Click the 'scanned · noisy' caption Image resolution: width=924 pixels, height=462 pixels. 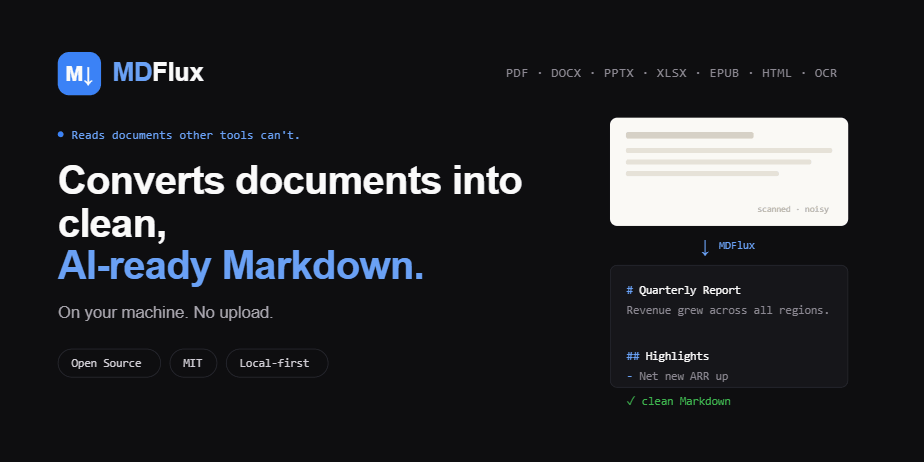tap(793, 209)
